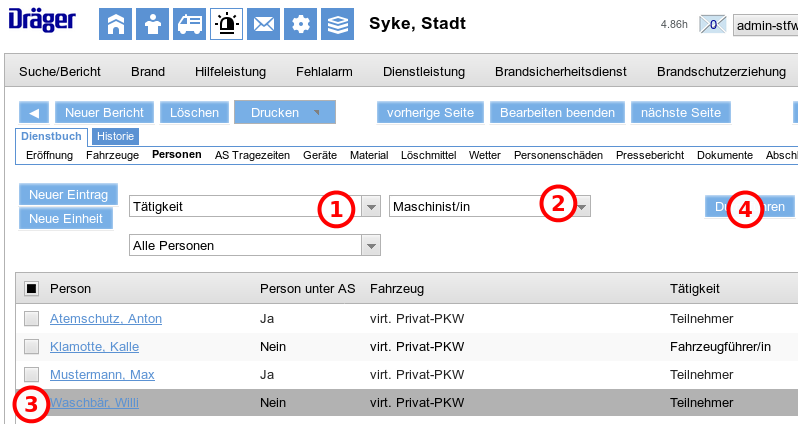The image size is (798, 424).
Task: Click the blue back arrow button
Action: pos(33,113)
